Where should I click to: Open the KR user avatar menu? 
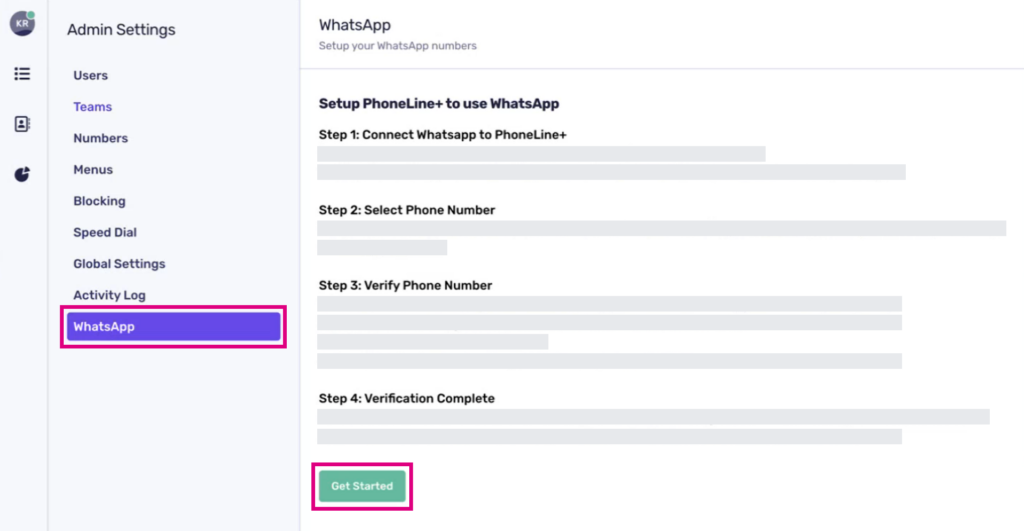click(x=22, y=24)
